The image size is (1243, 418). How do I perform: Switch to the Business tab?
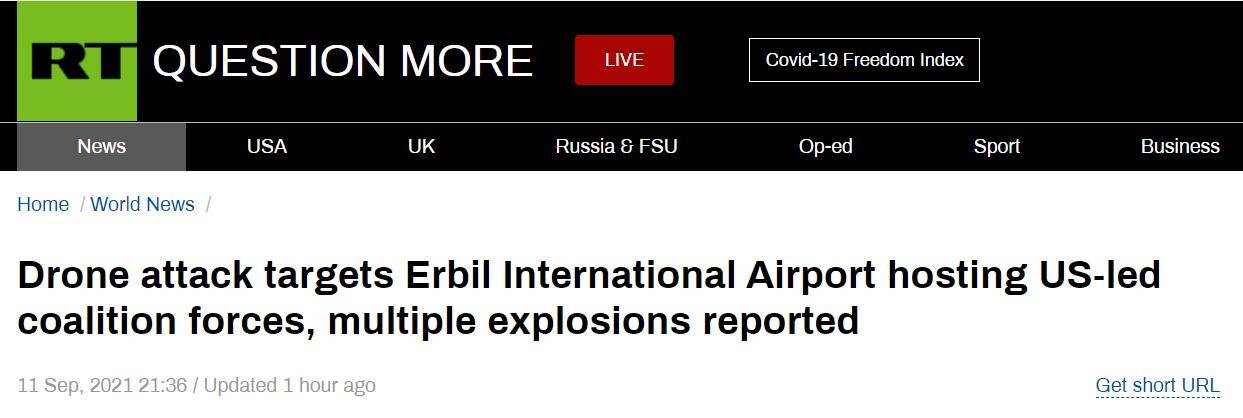tap(1180, 146)
